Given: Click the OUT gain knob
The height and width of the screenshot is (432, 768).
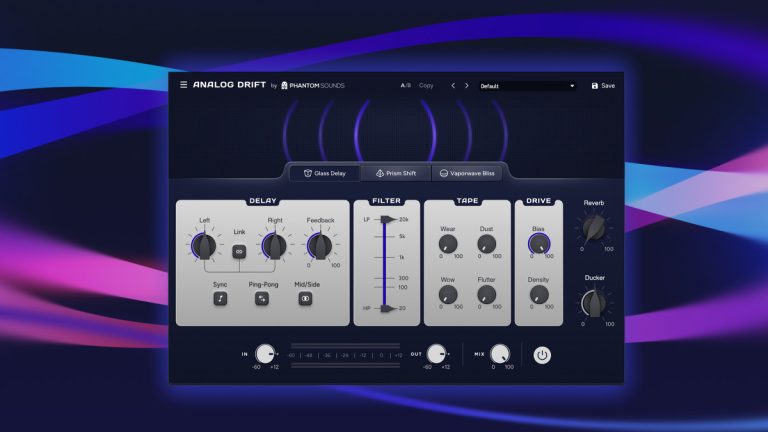Looking at the screenshot, I should [x=436, y=354].
